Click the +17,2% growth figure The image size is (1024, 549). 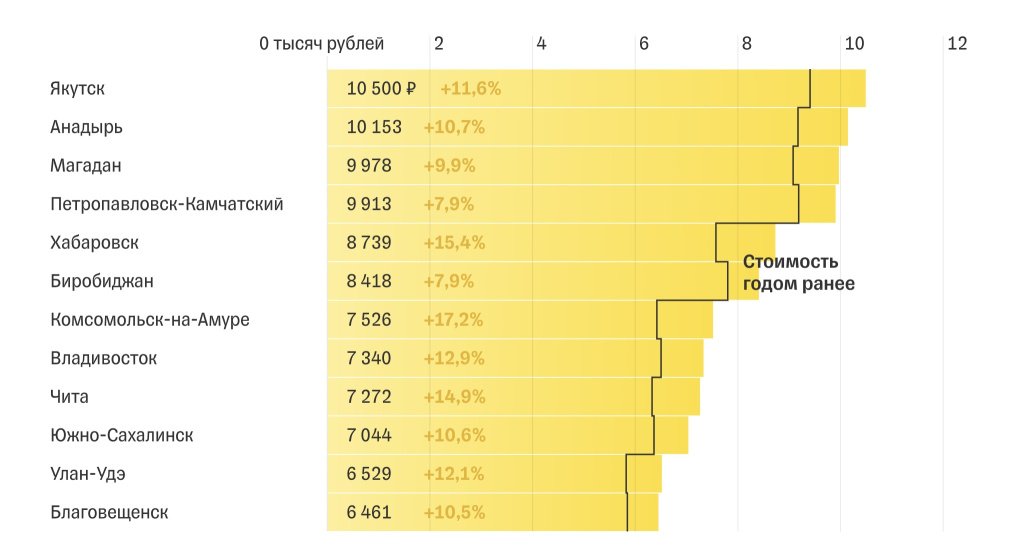453,320
